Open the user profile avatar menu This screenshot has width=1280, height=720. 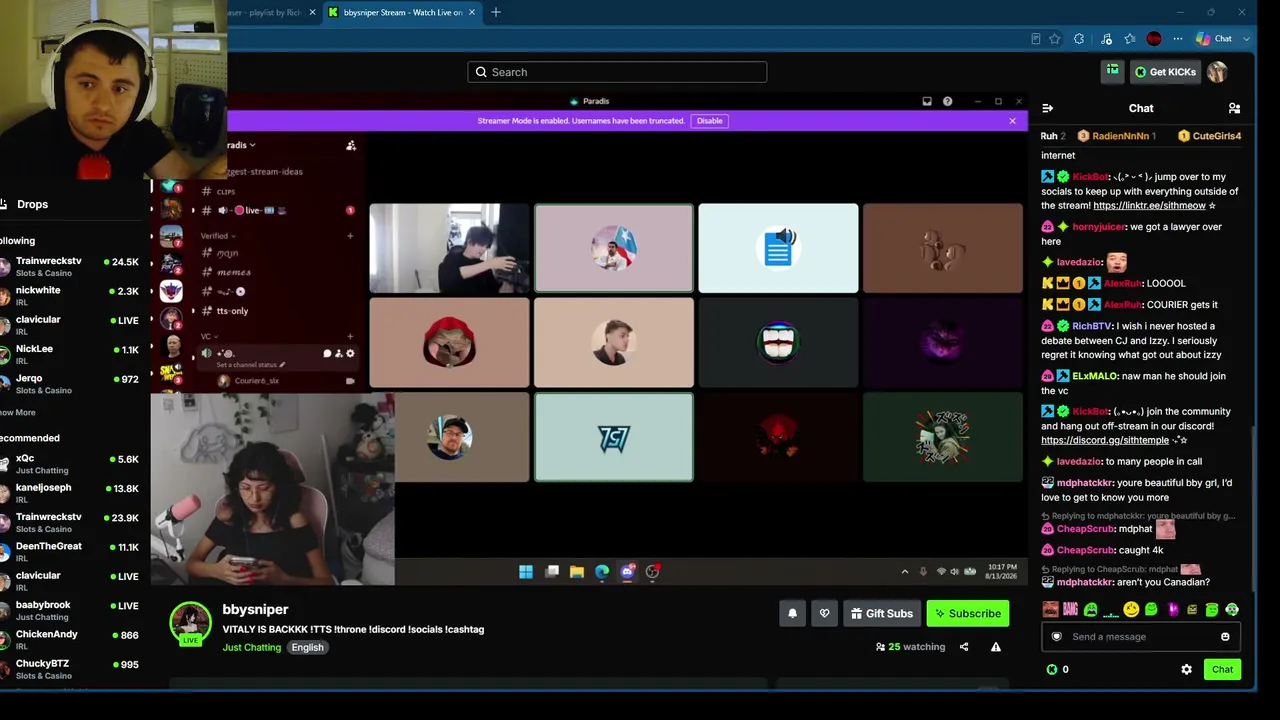click(1217, 72)
